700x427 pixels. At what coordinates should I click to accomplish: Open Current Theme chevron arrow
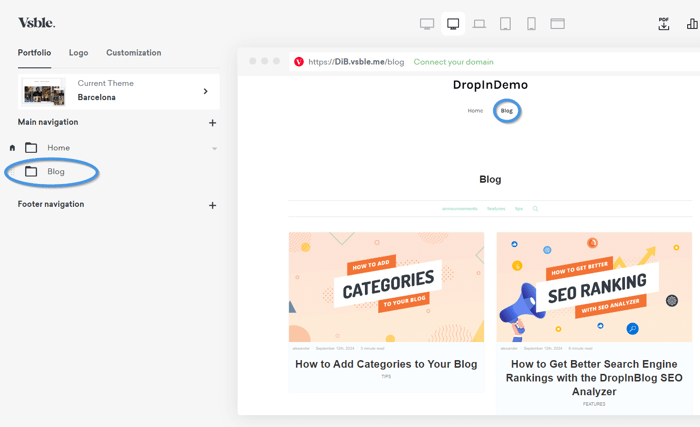(205, 91)
